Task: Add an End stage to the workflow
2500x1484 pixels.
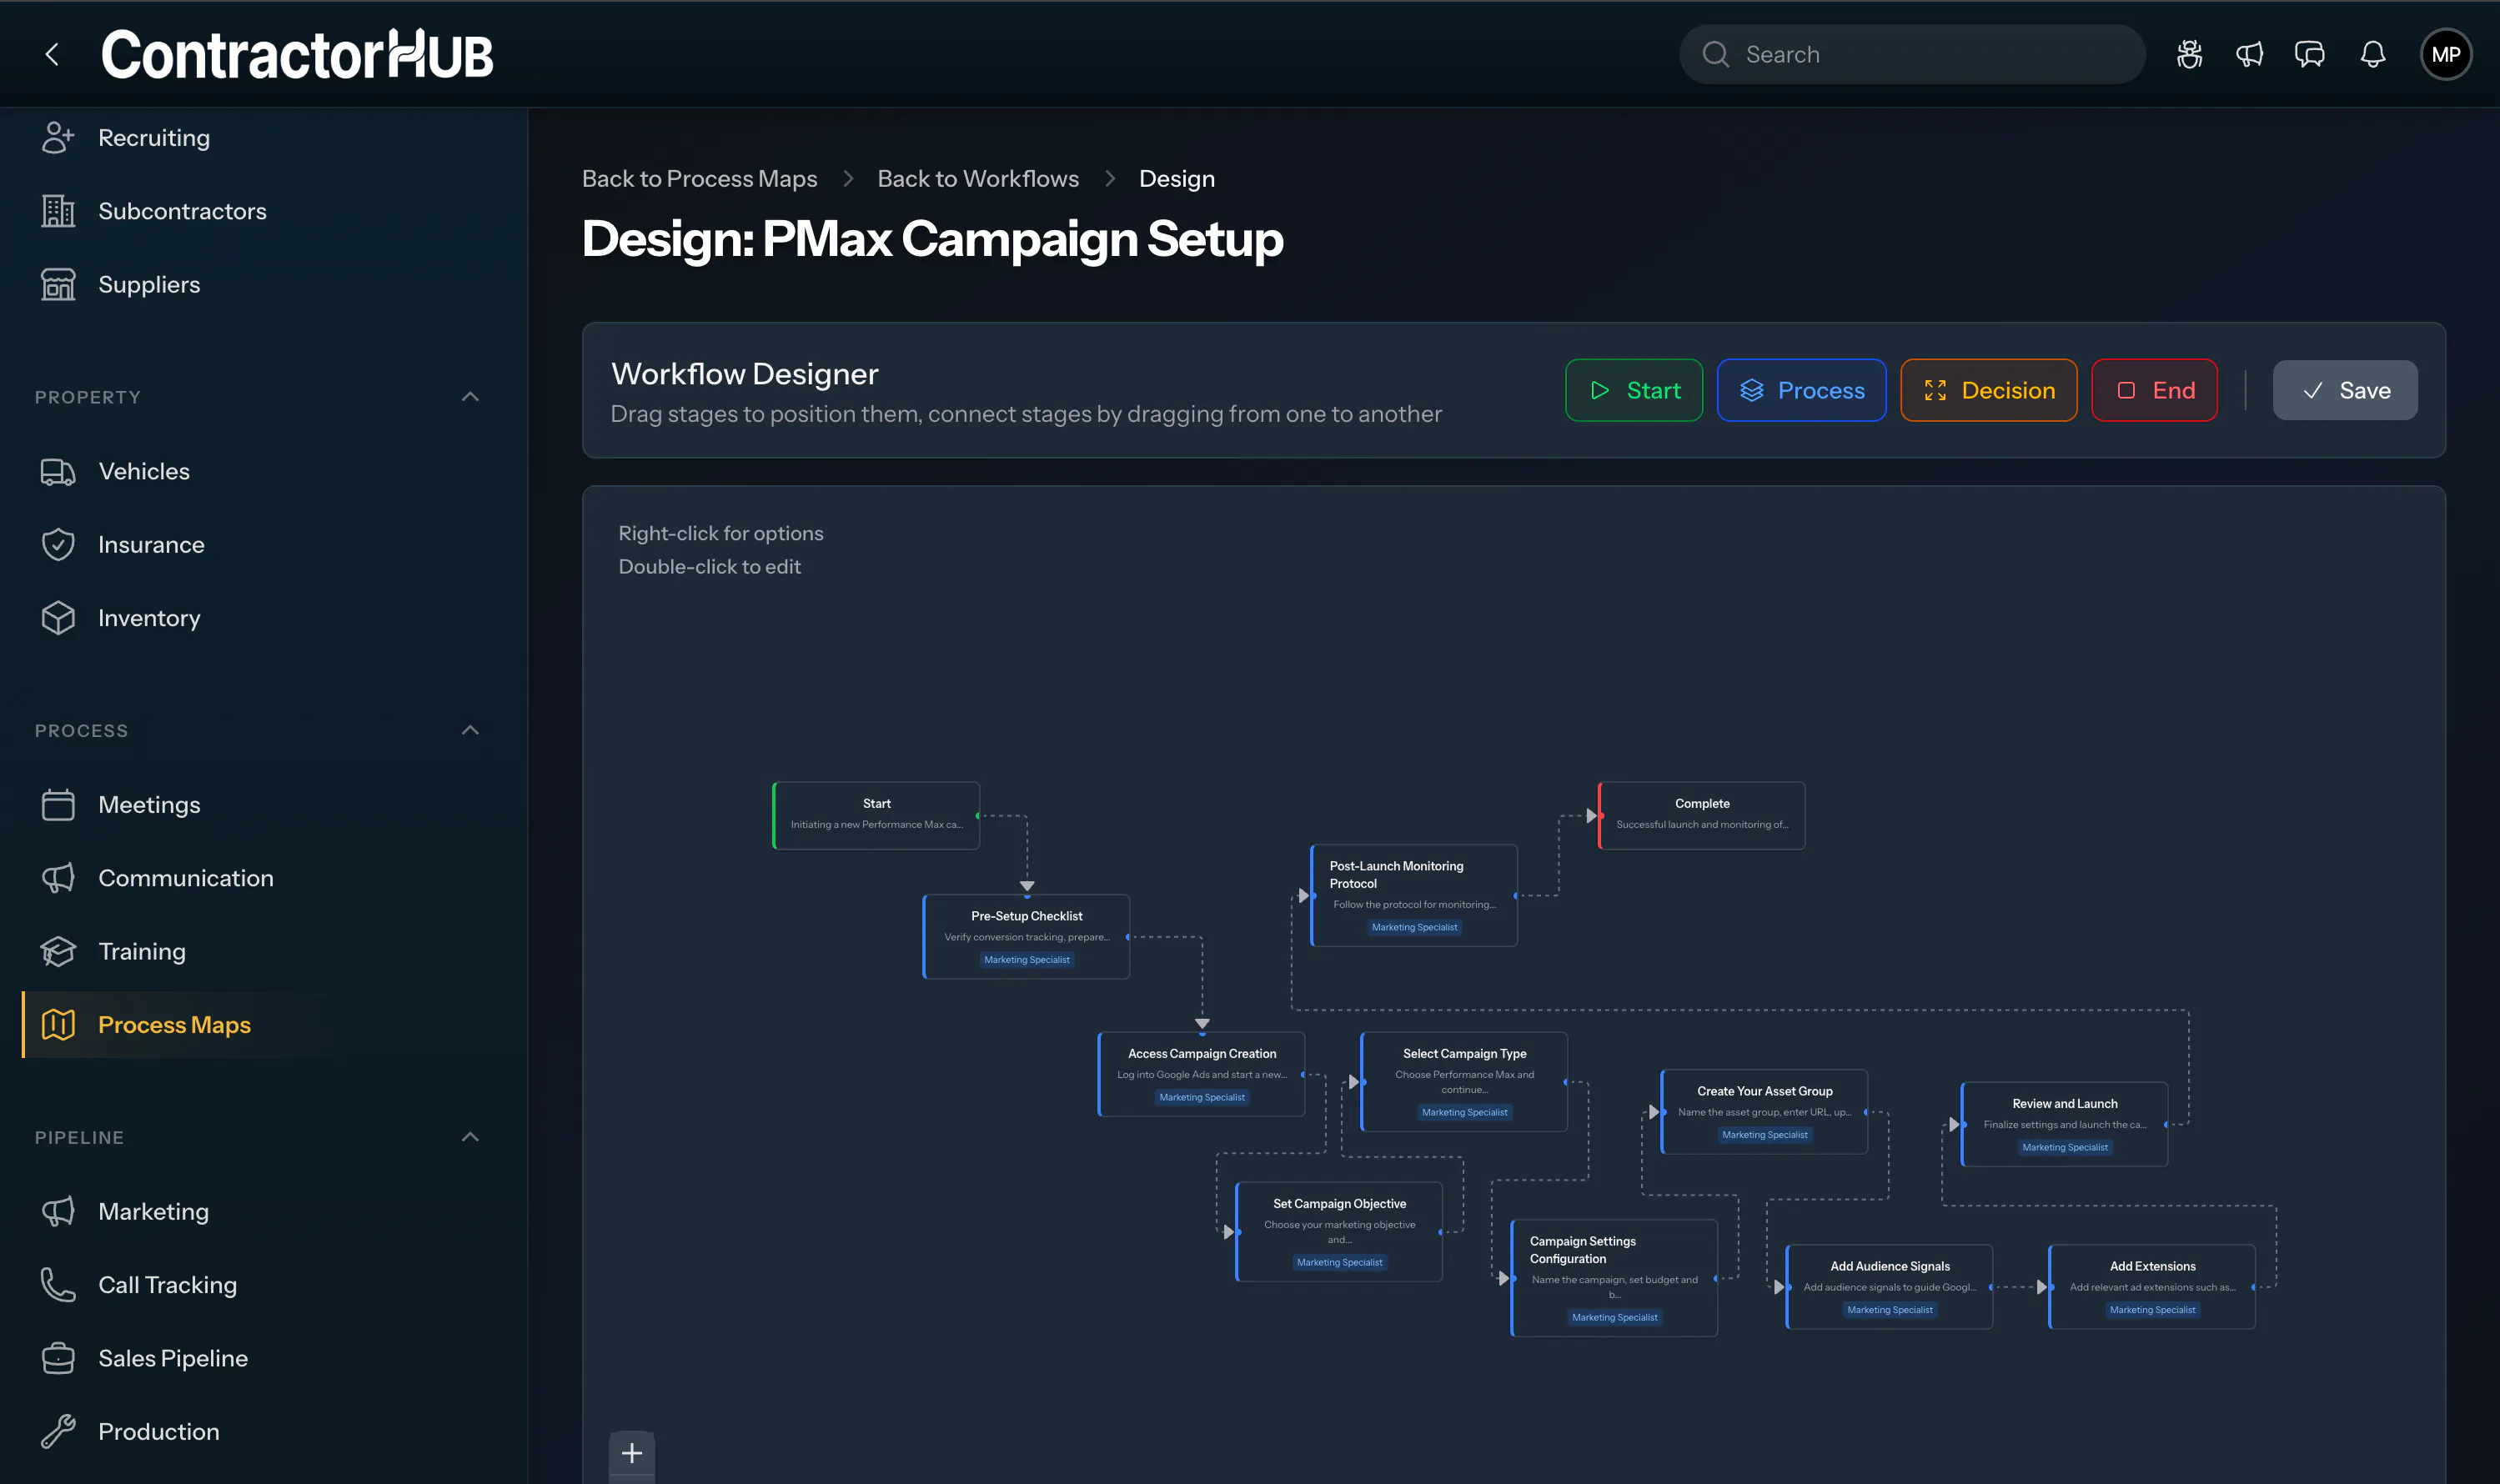Action: (x=2154, y=390)
